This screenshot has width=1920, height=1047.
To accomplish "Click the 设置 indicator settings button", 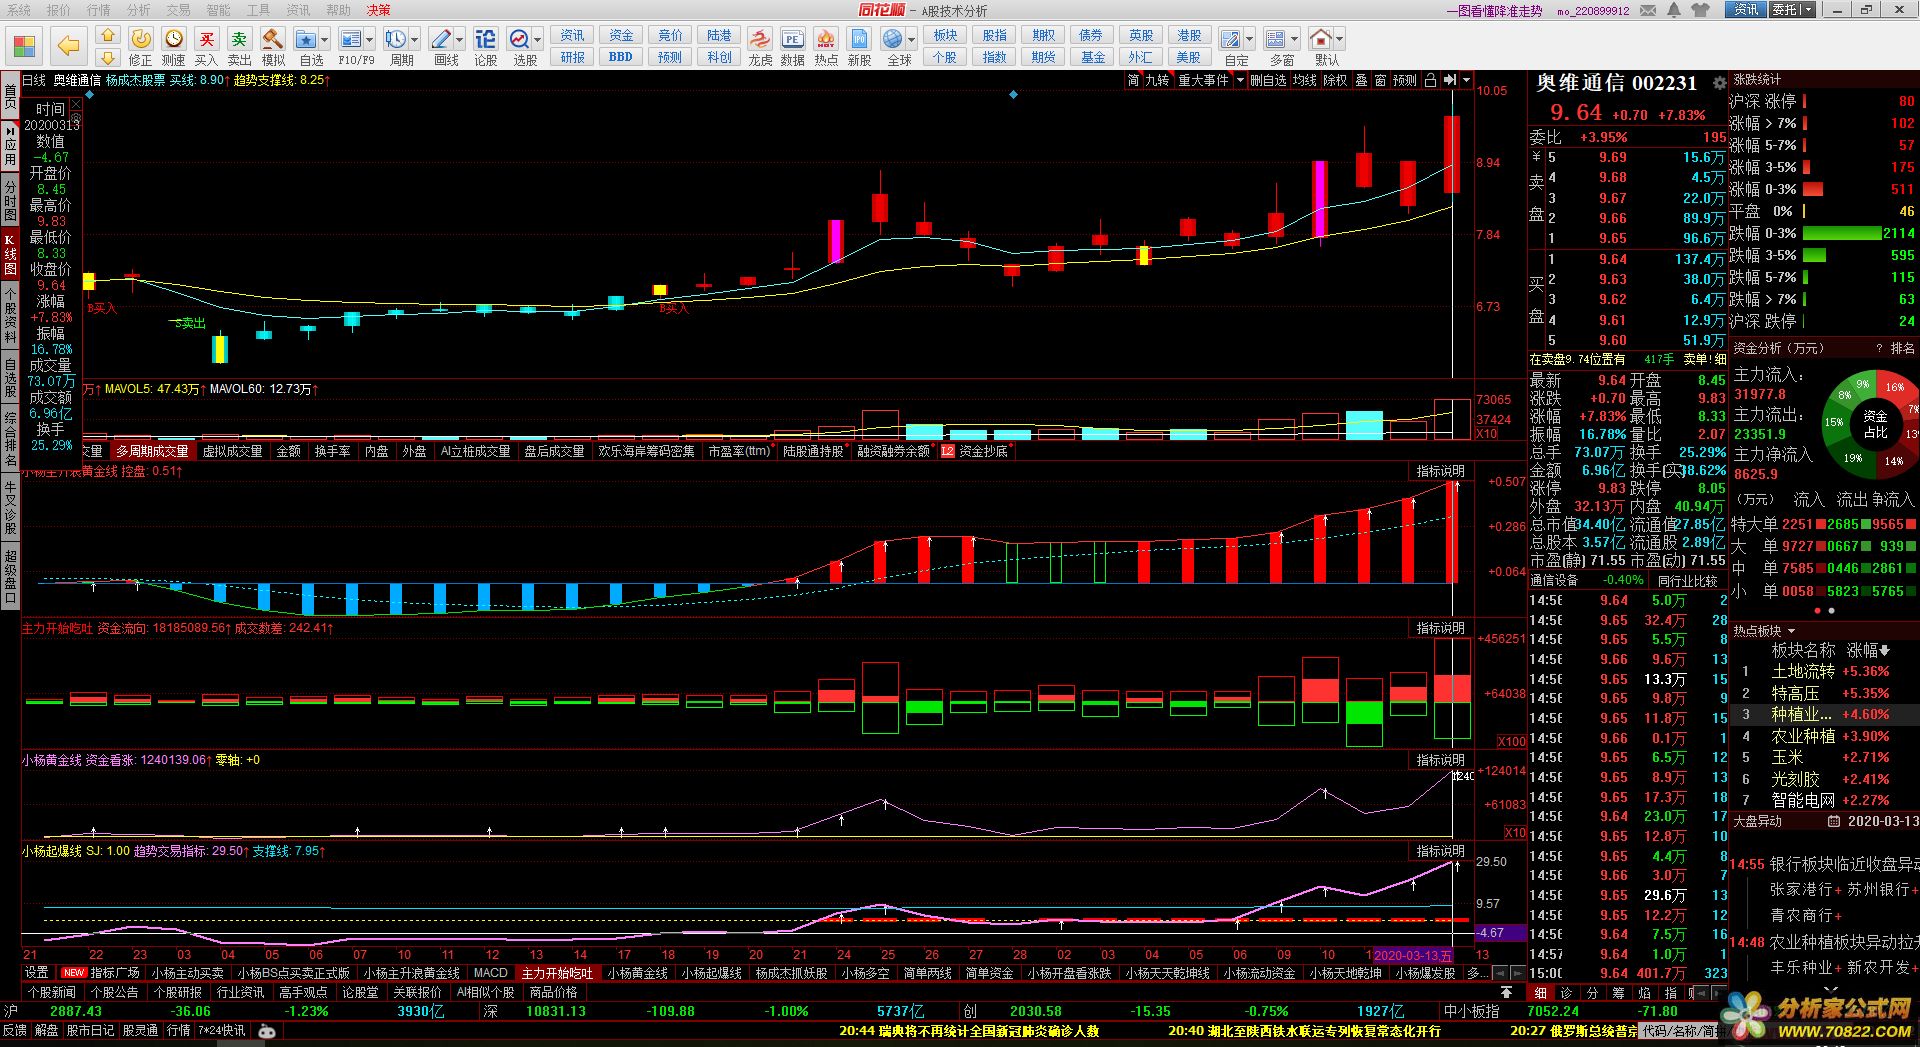I will [x=37, y=973].
